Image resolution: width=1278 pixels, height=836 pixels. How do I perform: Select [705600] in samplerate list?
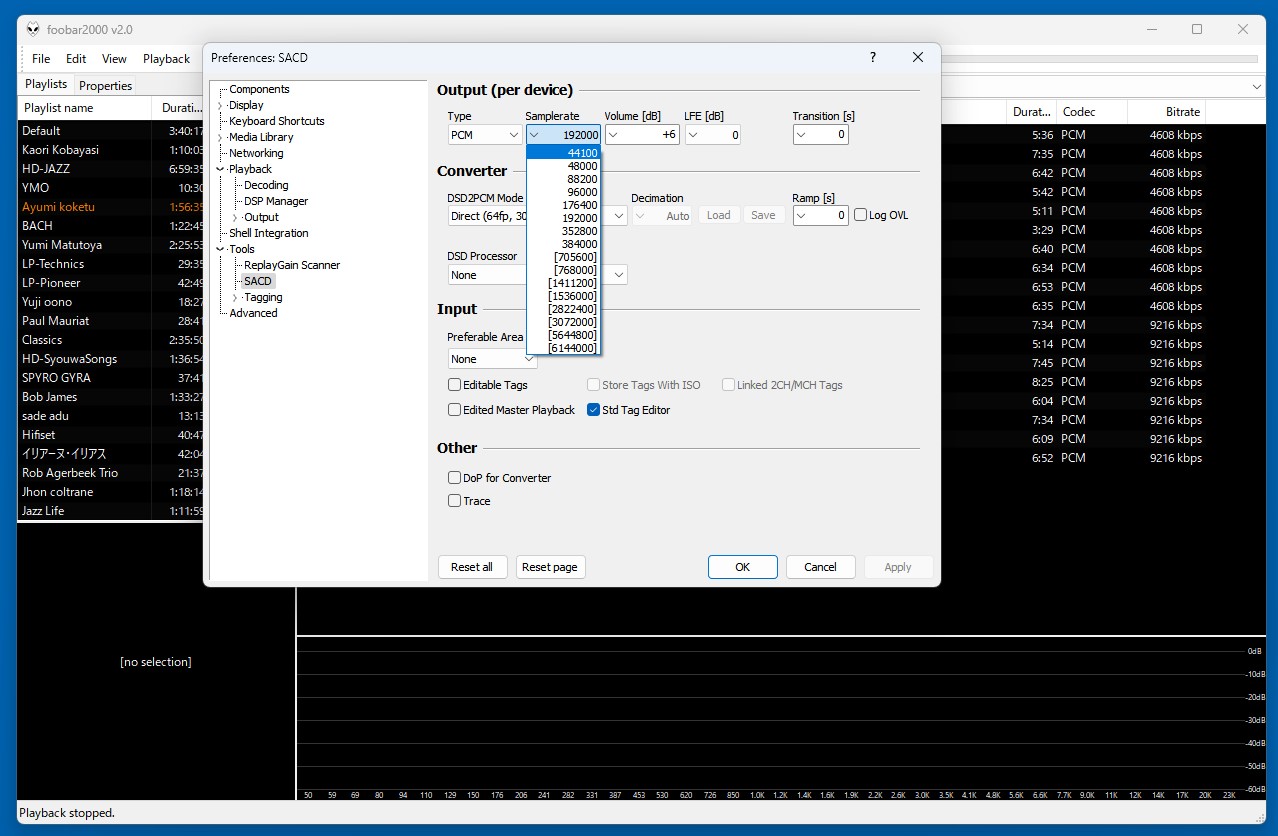tap(563, 257)
